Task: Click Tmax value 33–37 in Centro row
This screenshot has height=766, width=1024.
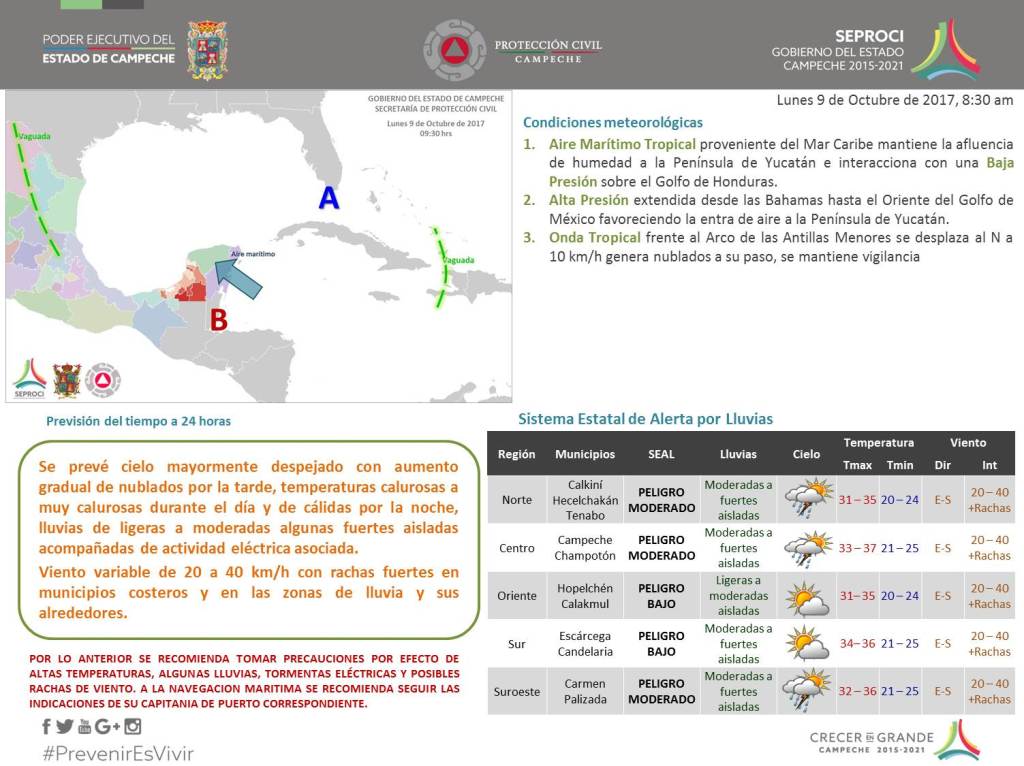Action: click(x=857, y=548)
